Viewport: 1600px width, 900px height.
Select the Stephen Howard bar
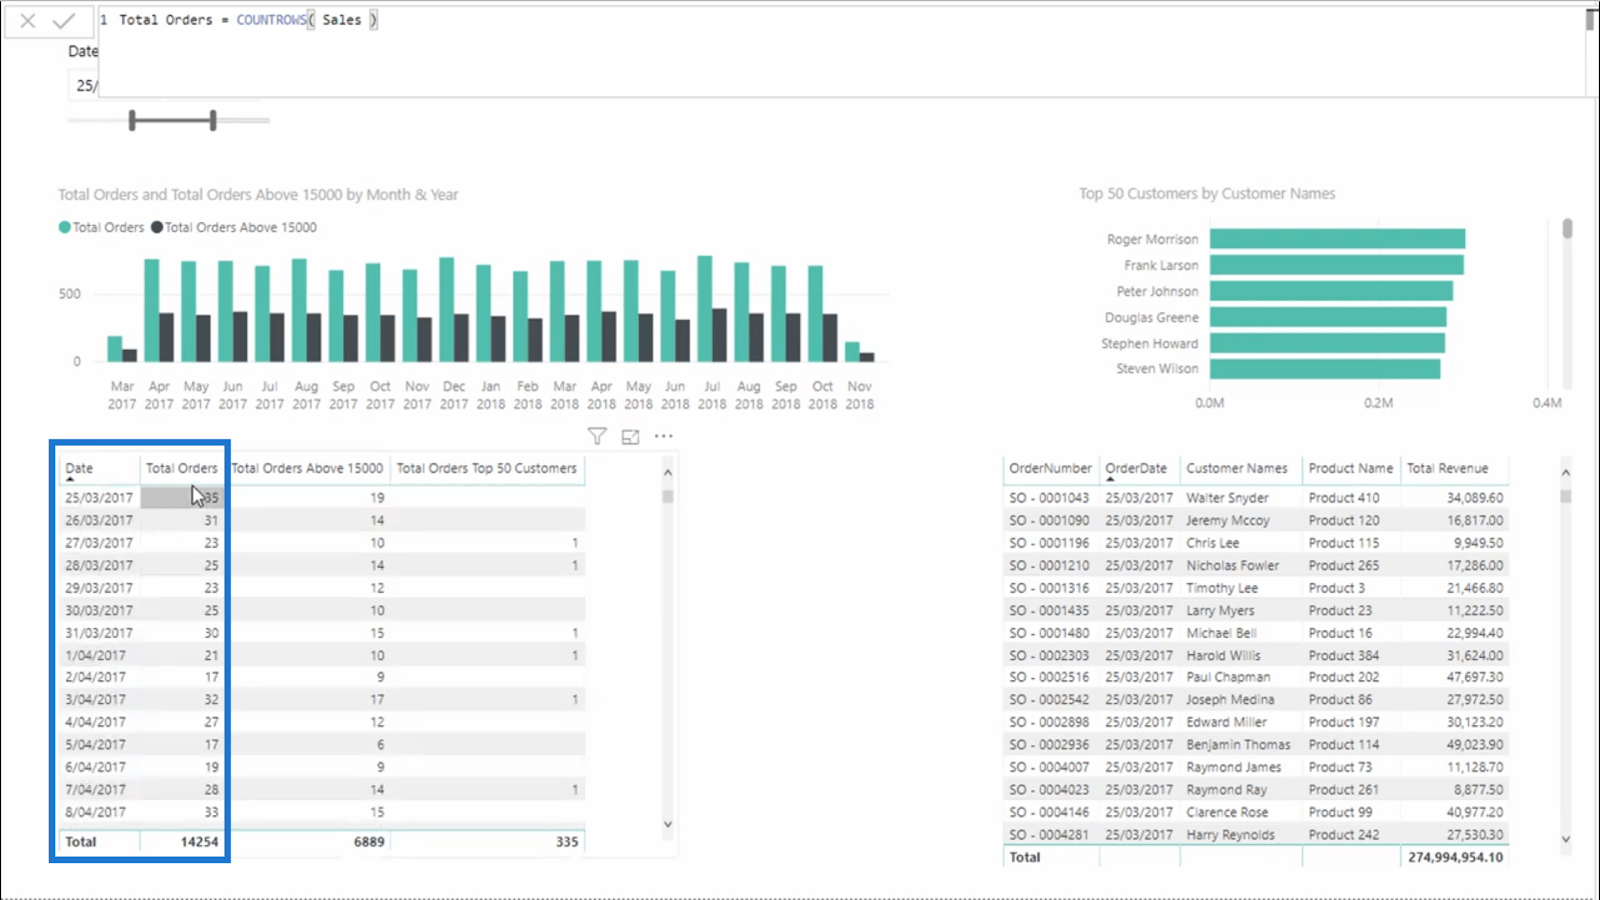[1327, 343]
